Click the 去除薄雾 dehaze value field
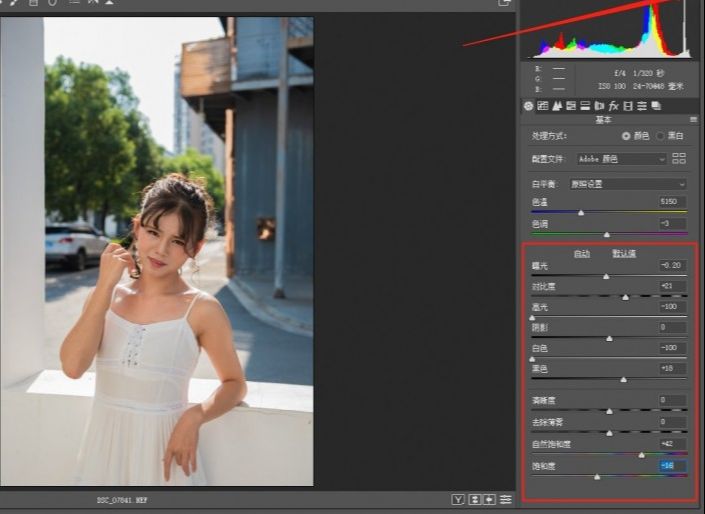The width and height of the screenshot is (705, 514). click(672, 422)
